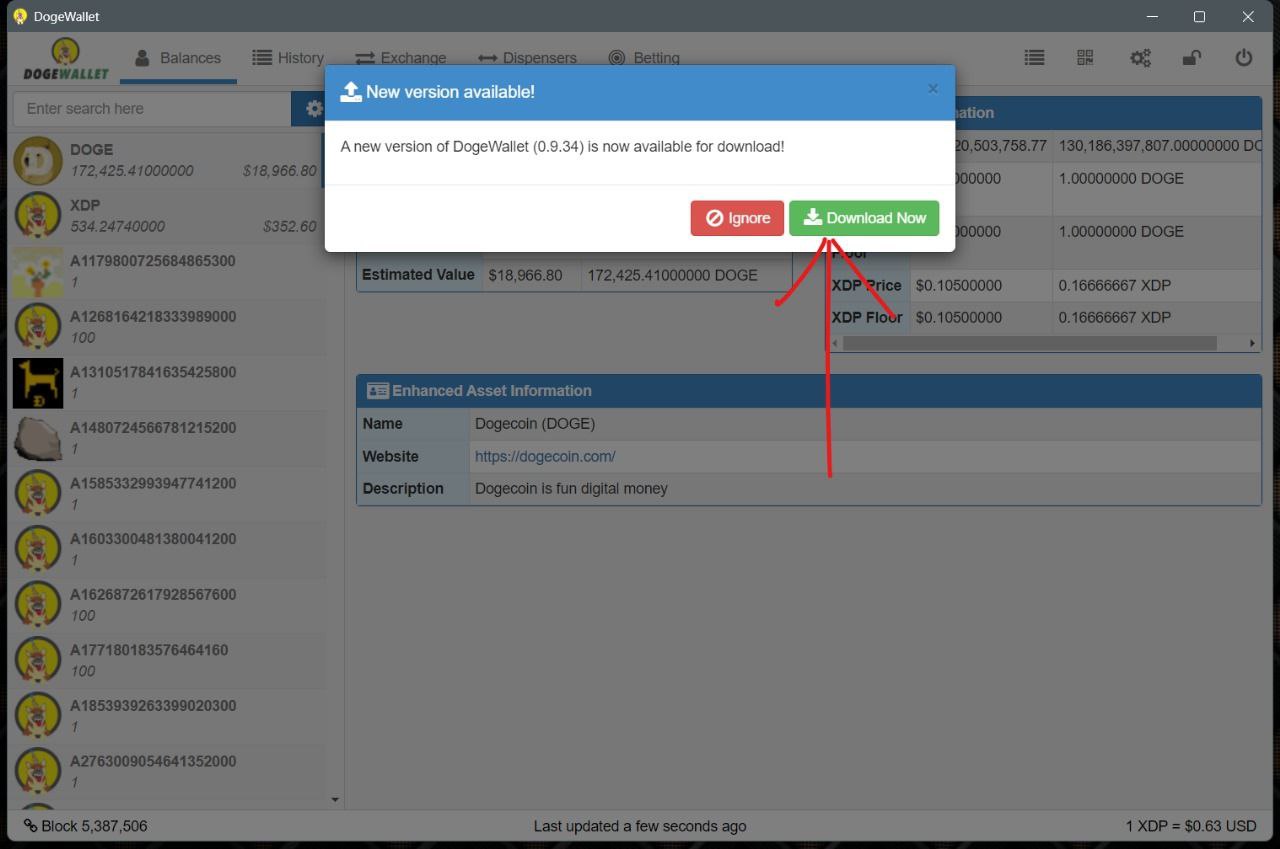Click the XDP balance $352.60 value
This screenshot has height=849, width=1280.
[x=289, y=227]
